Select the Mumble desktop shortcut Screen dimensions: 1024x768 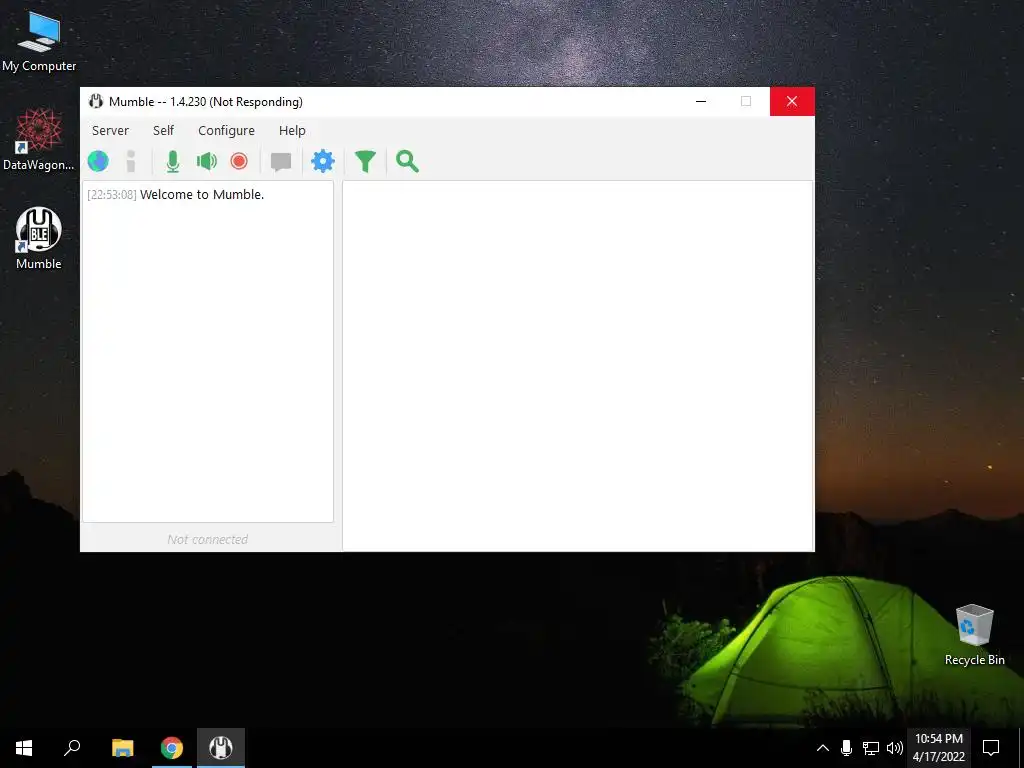coord(39,238)
